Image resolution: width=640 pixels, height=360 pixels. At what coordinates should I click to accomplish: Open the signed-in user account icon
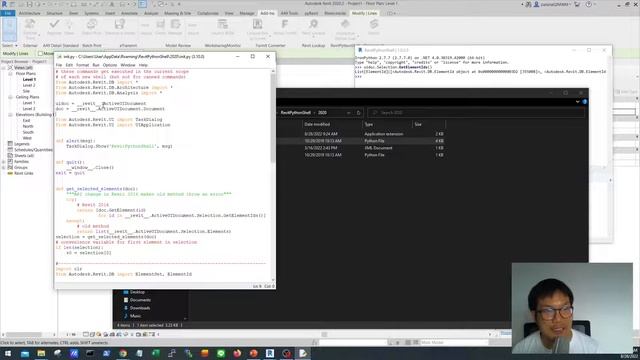click(x=537, y=4)
